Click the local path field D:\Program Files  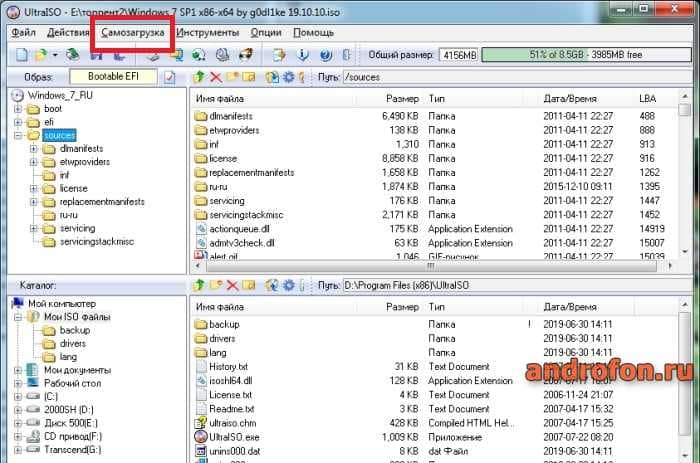click(x=517, y=285)
